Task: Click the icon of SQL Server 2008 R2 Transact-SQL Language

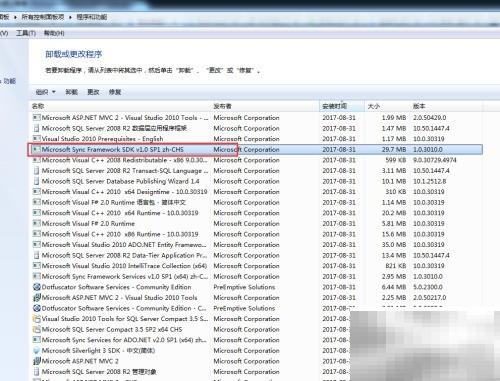Action: [37, 171]
